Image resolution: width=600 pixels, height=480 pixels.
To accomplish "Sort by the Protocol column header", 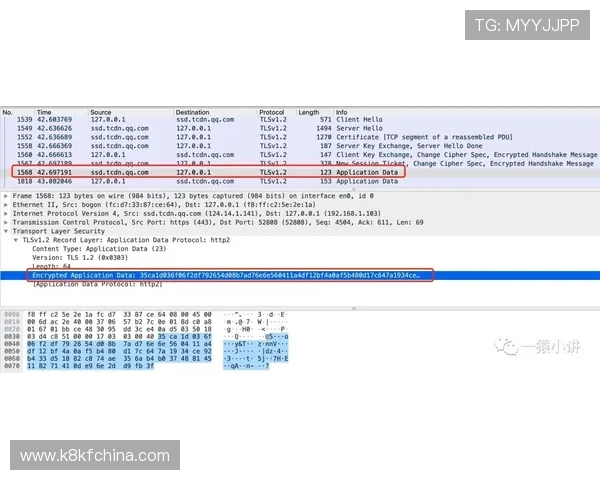I will point(271,112).
